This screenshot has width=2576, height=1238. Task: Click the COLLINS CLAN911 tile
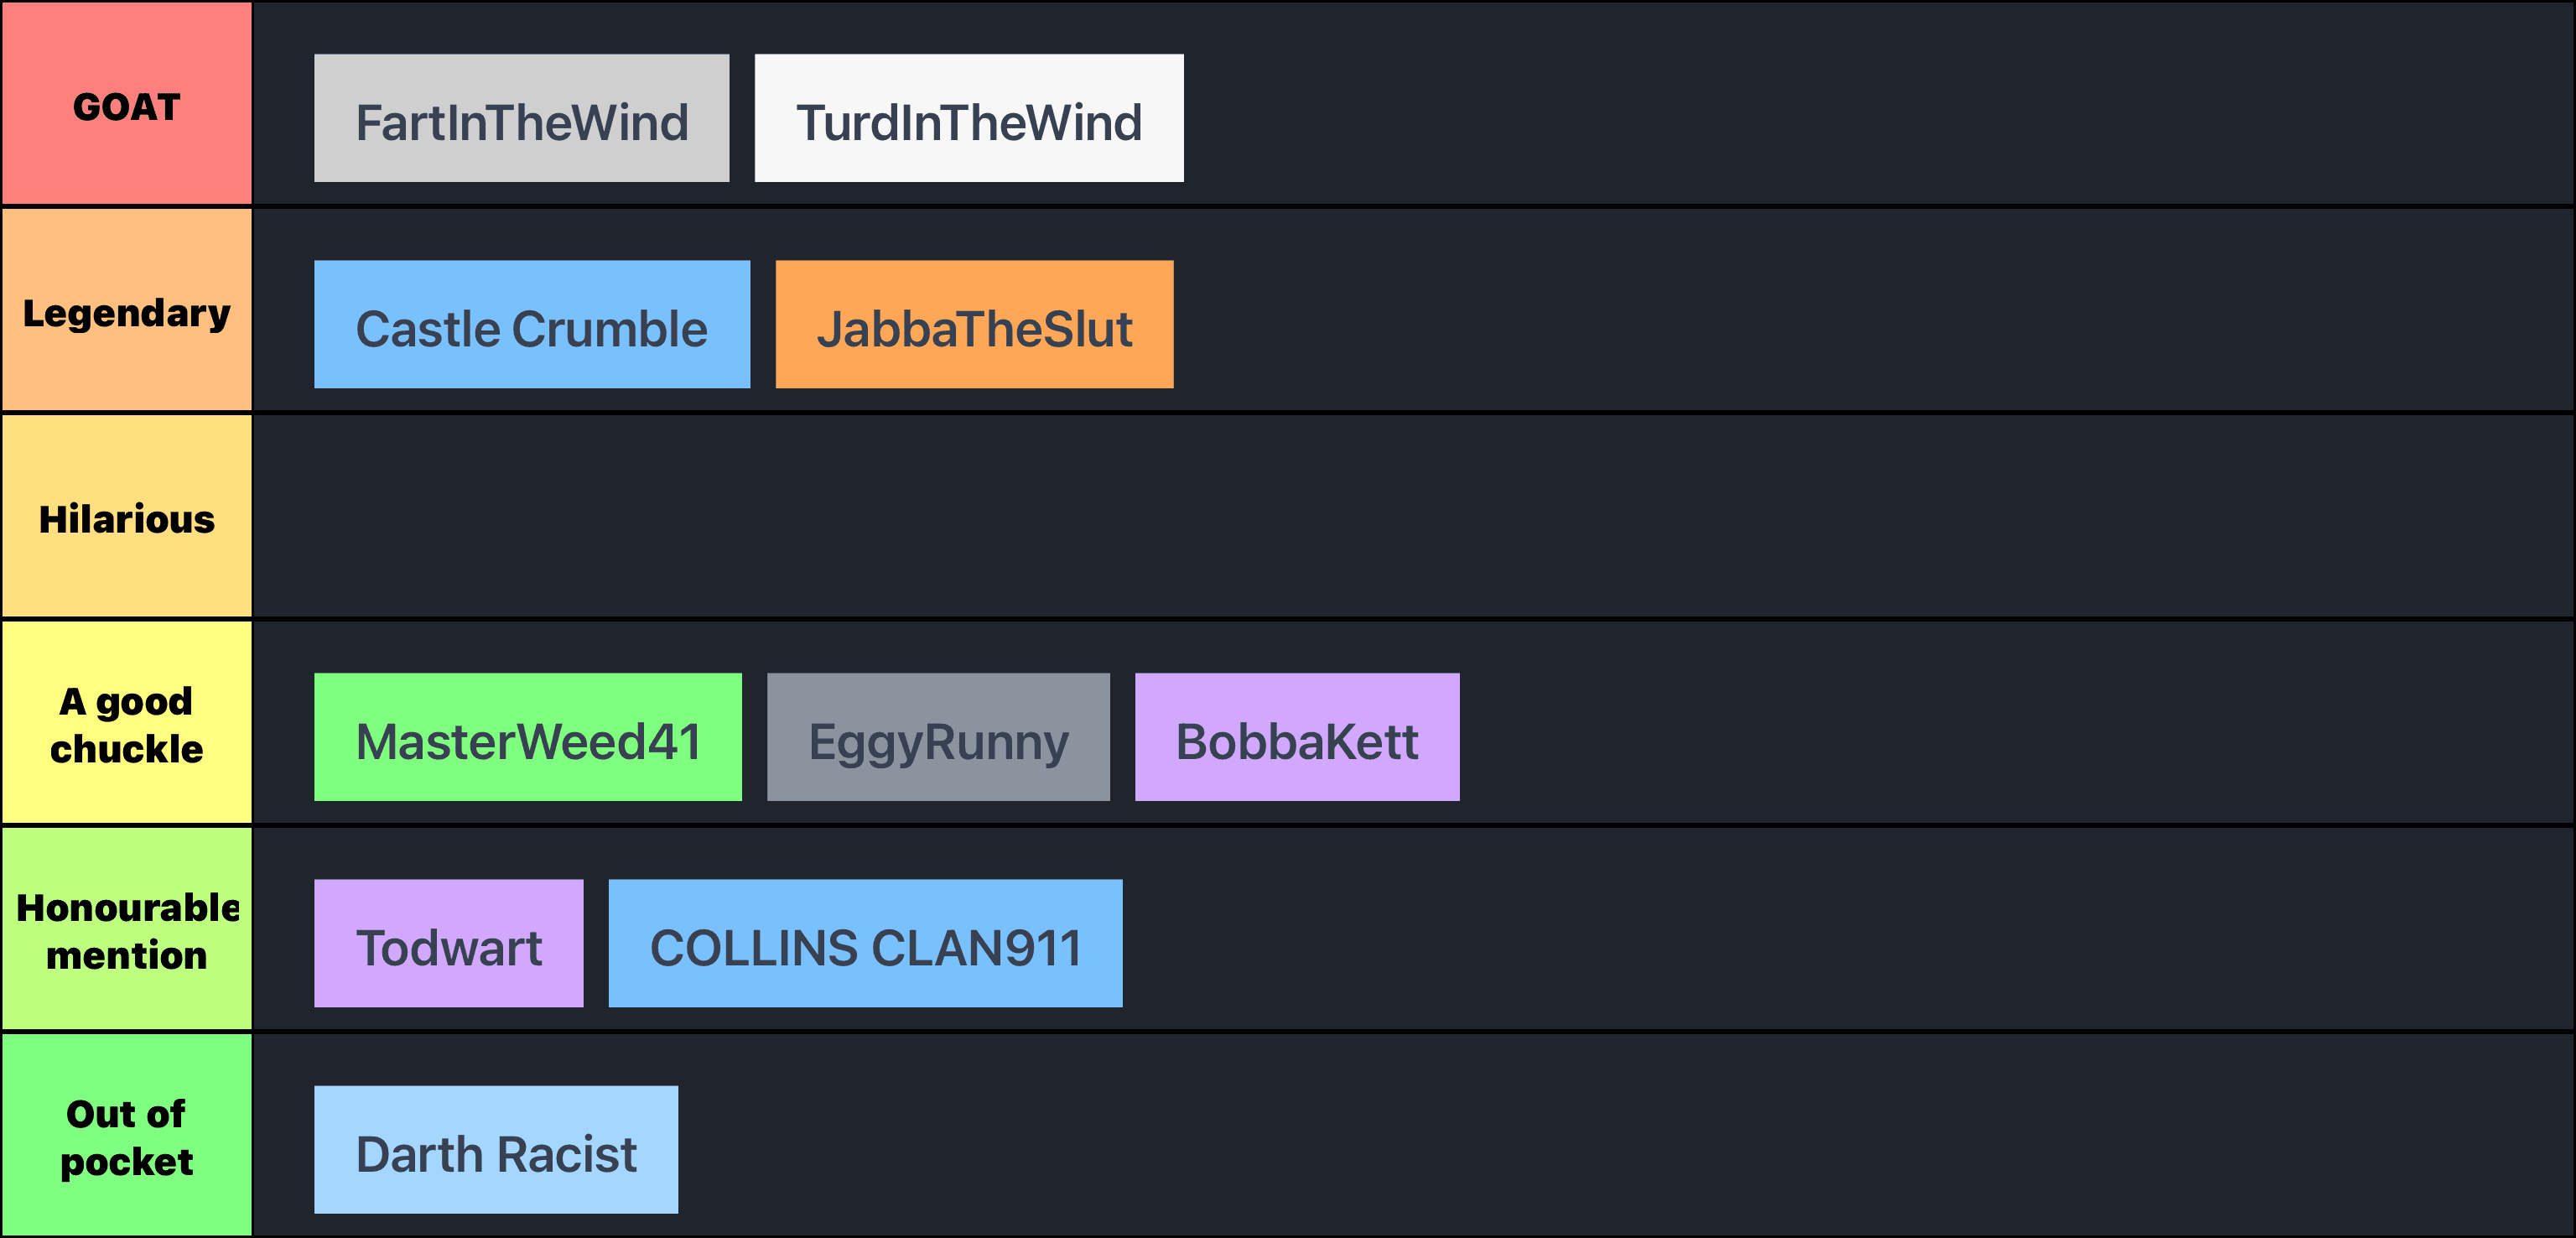pyautogui.click(x=865, y=944)
